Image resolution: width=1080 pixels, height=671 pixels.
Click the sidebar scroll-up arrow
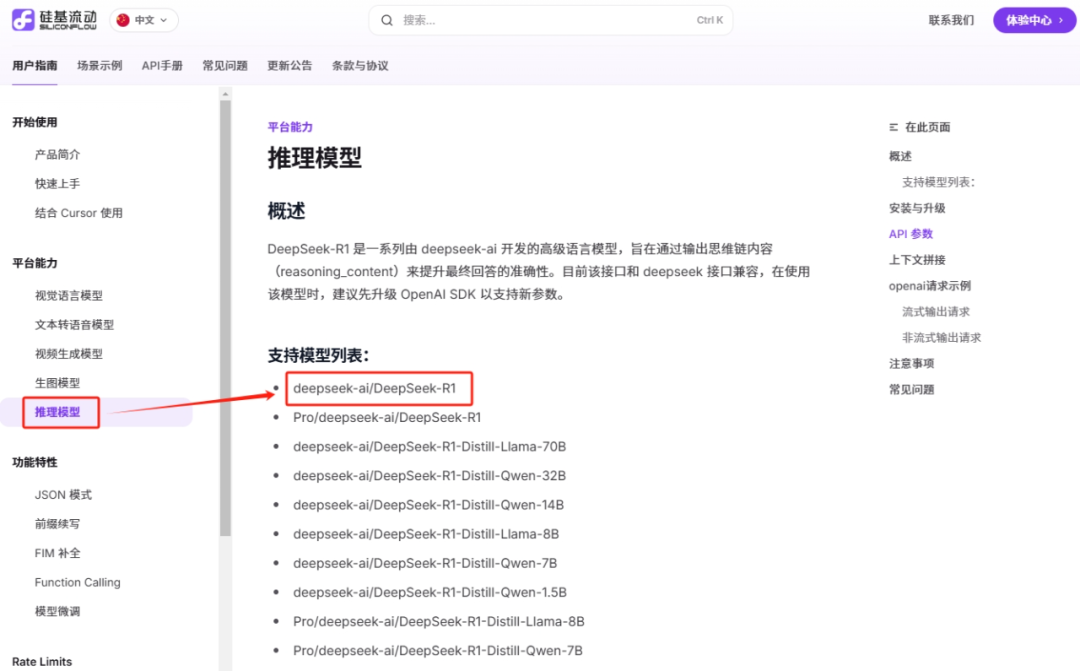(225, 94)
